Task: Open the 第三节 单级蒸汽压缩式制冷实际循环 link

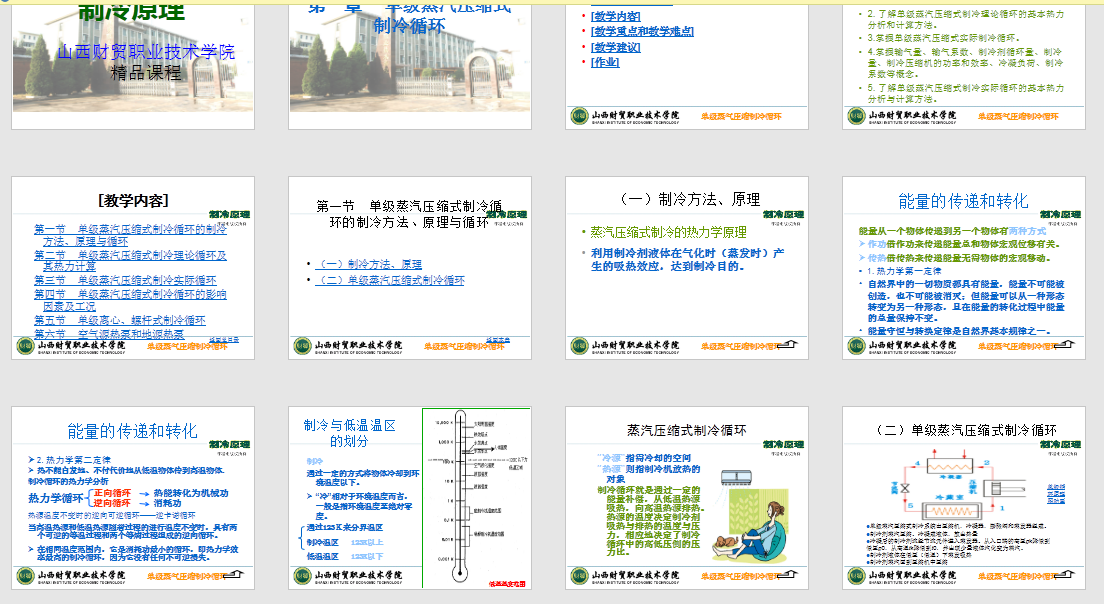Action: click(125, 280)
